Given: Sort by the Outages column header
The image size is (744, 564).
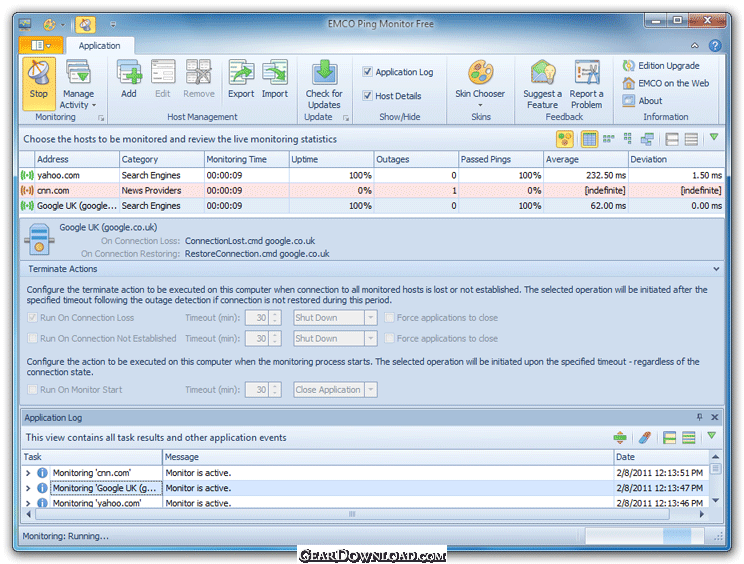Looking at the screenshot, I should [x=416, y=159].
